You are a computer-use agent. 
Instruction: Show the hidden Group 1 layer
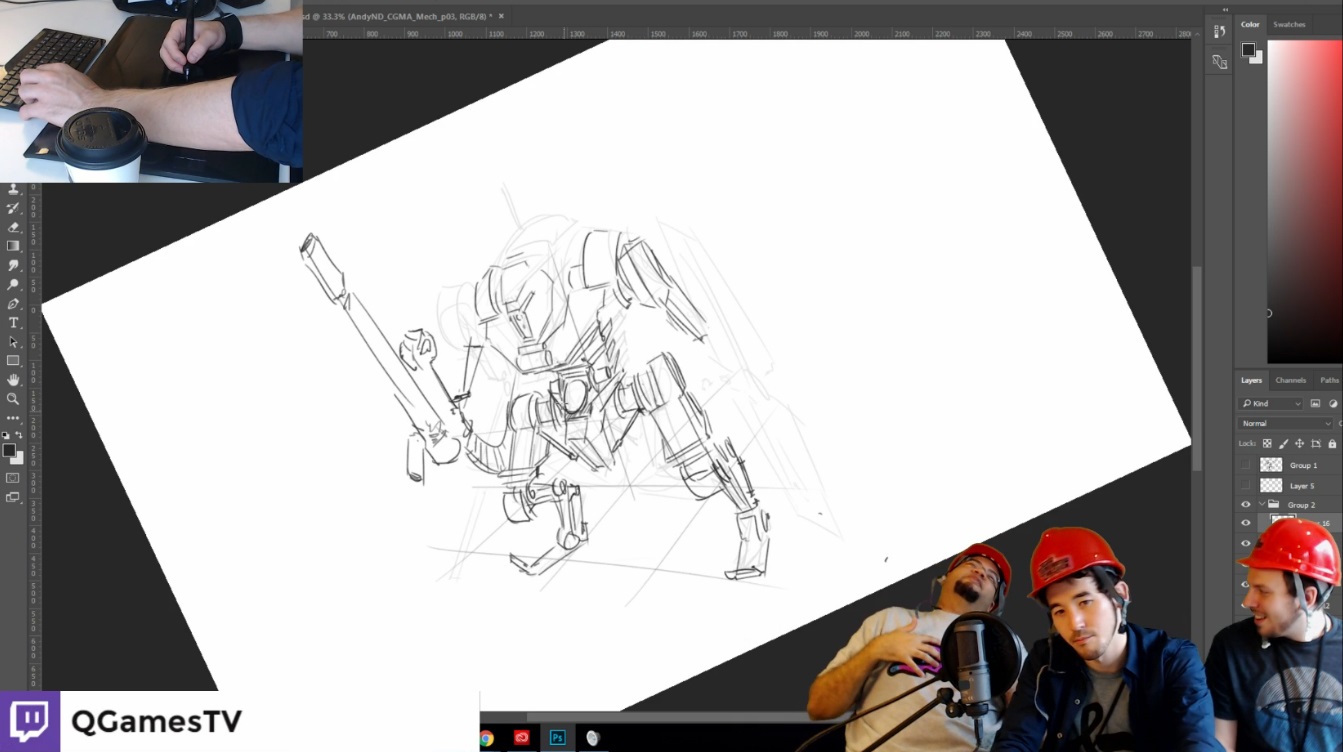click(x=1245, y=465)
